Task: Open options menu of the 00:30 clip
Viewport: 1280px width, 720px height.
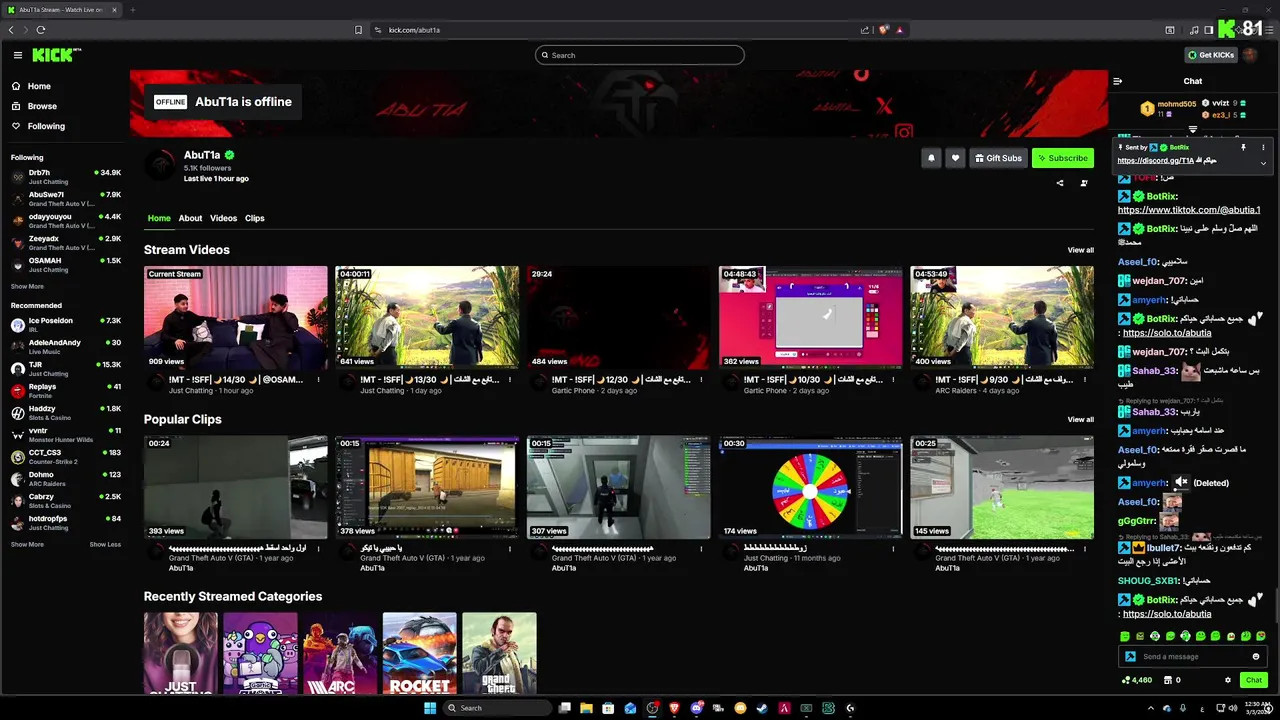Action: tap(893, 549)
